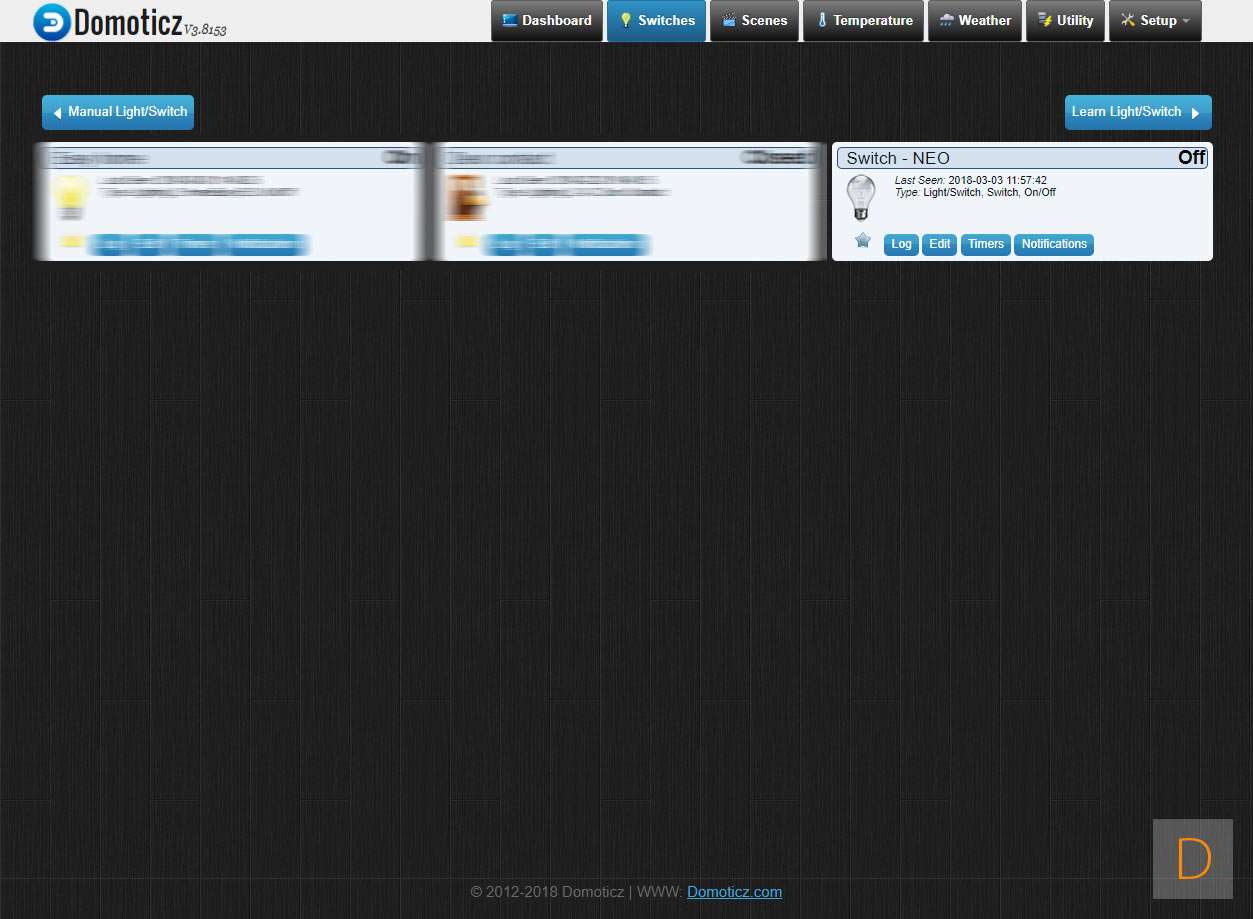Expand the Setup dropdown menu
Screen dimensions: 1253x919
coord(1155,21)
